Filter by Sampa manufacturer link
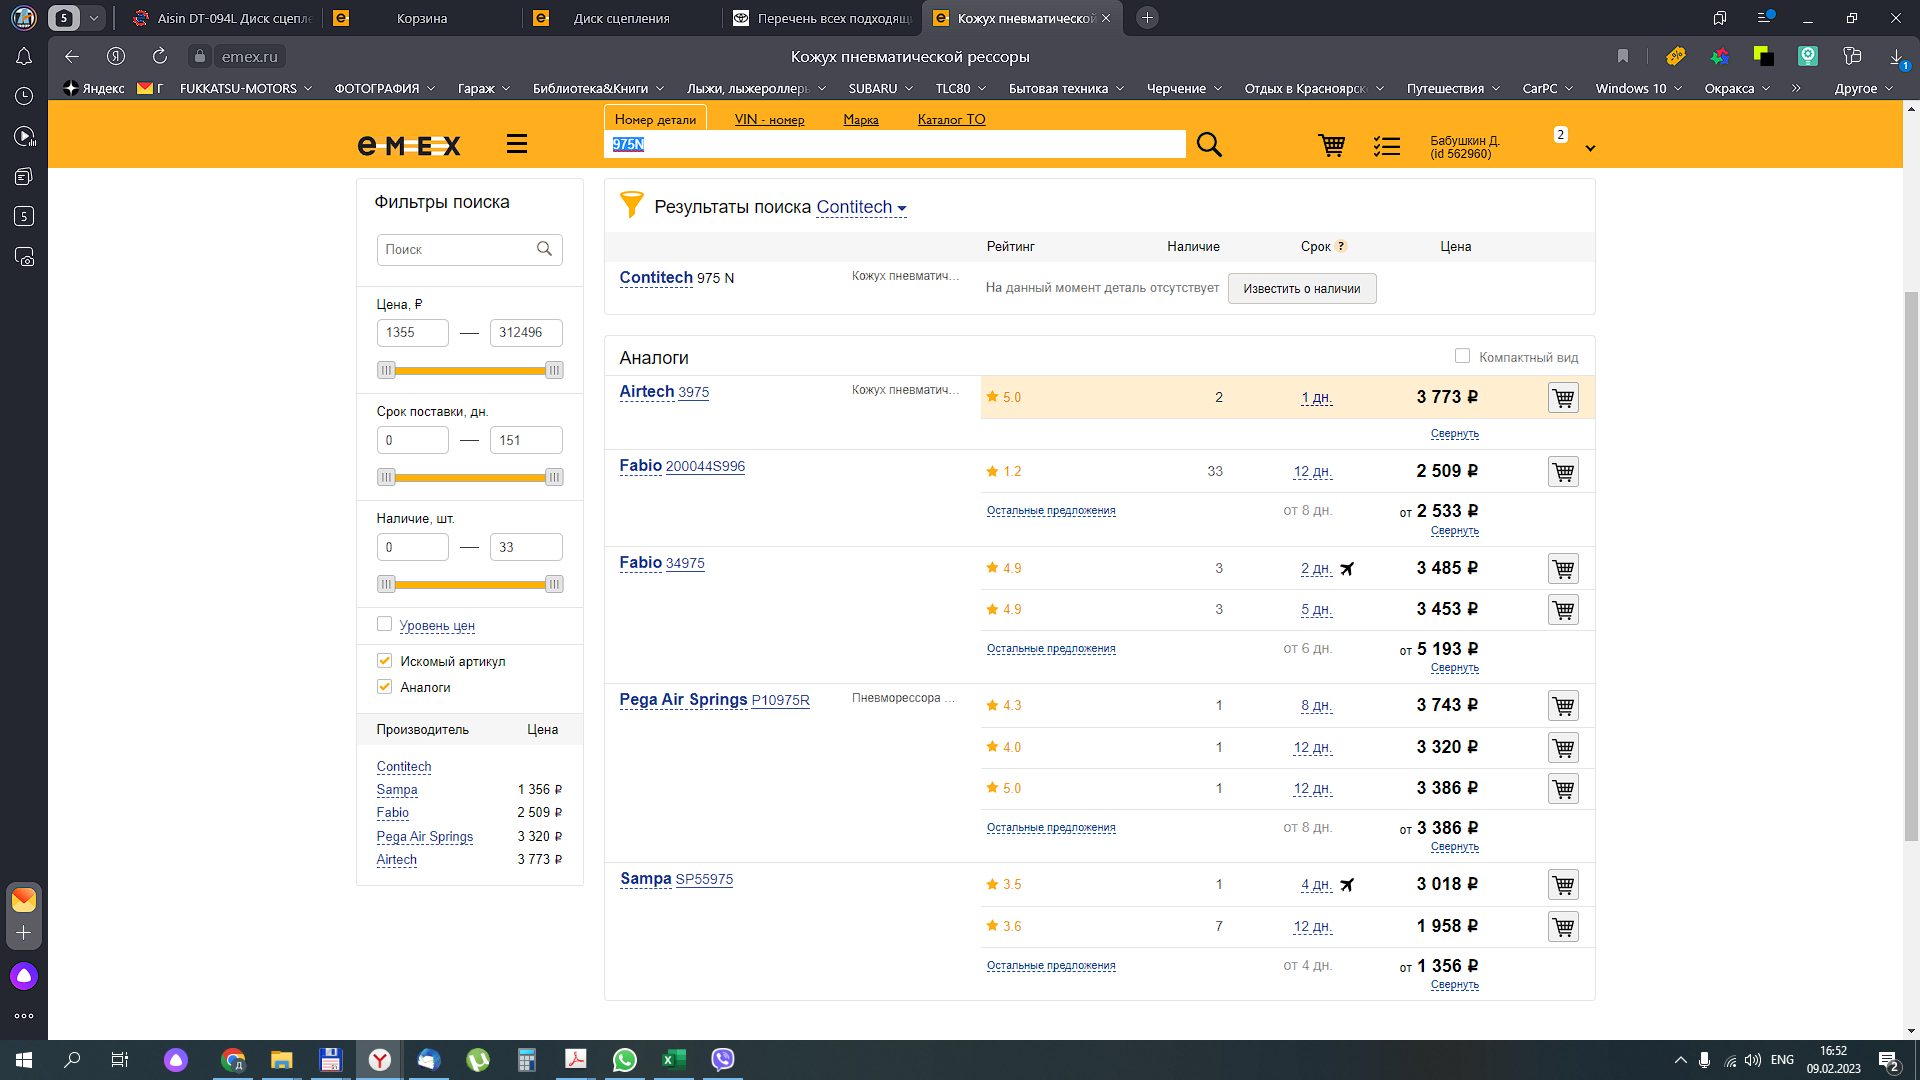Viewport: 1920px width, 1080px height. point(396,790)
